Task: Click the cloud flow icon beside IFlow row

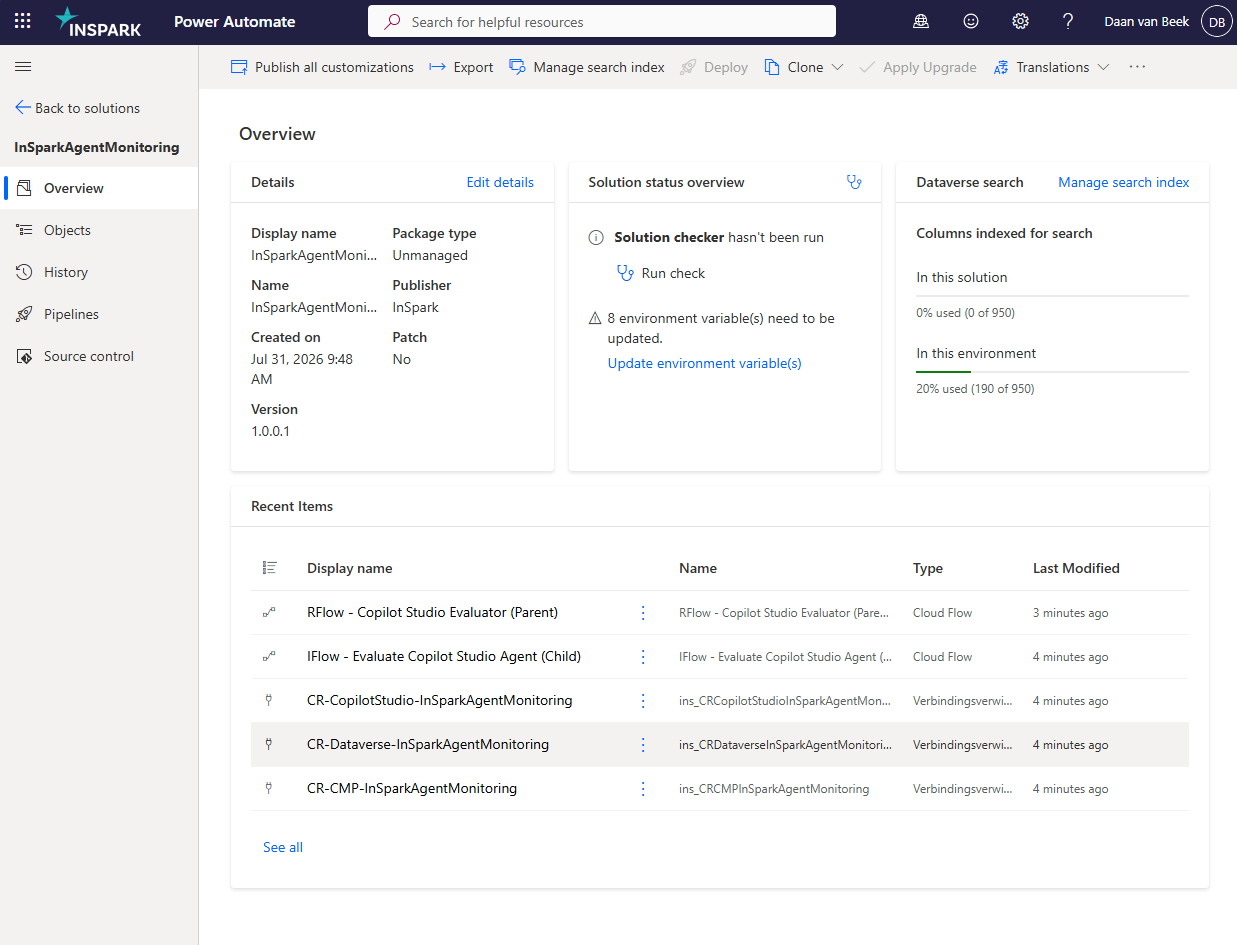Action: (269, 656)
